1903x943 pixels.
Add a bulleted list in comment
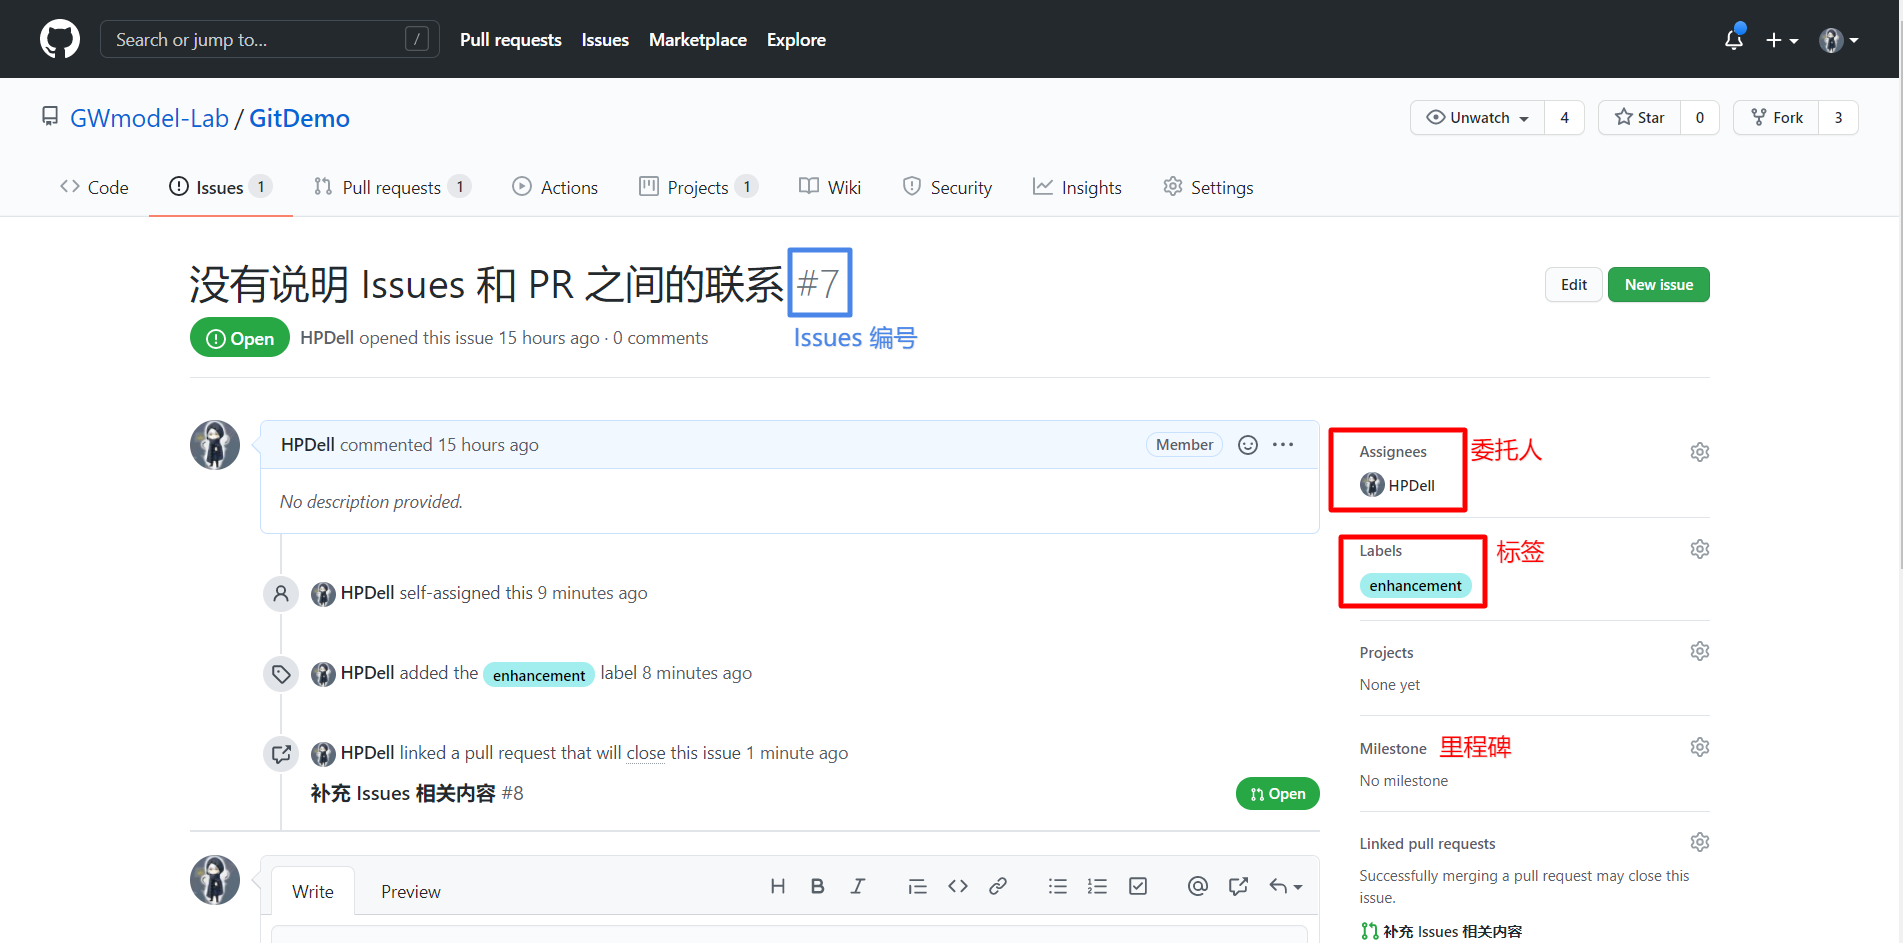pyautogui.click(x=1058, y=886)
